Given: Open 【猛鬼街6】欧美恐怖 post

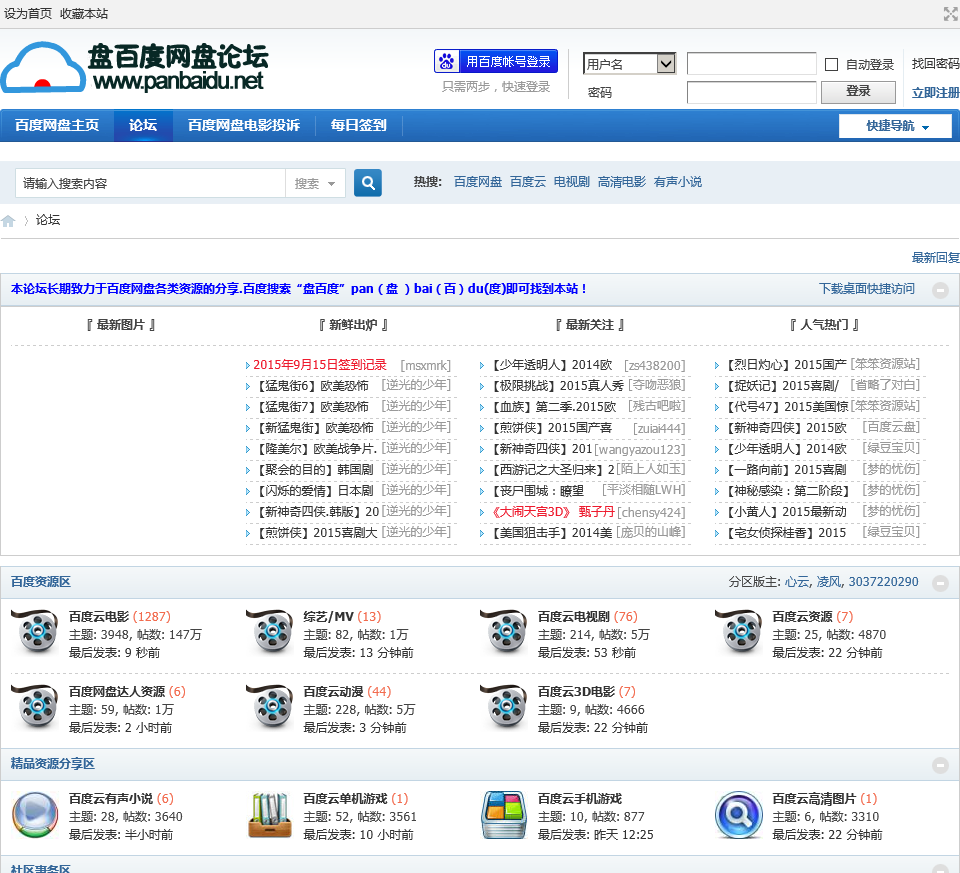Looking at the screenshot, I should pos(313,386).
